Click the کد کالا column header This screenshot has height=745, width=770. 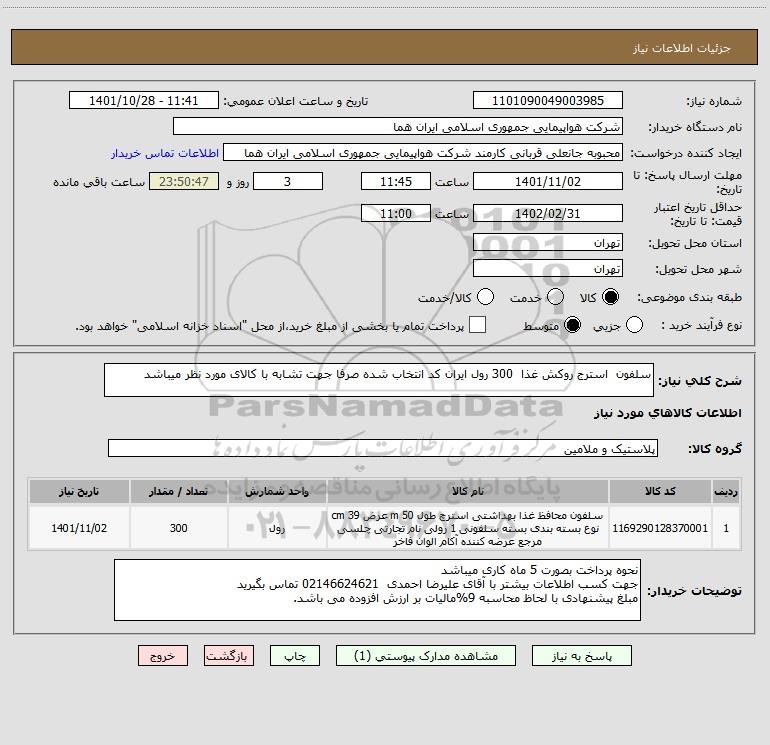660,491
